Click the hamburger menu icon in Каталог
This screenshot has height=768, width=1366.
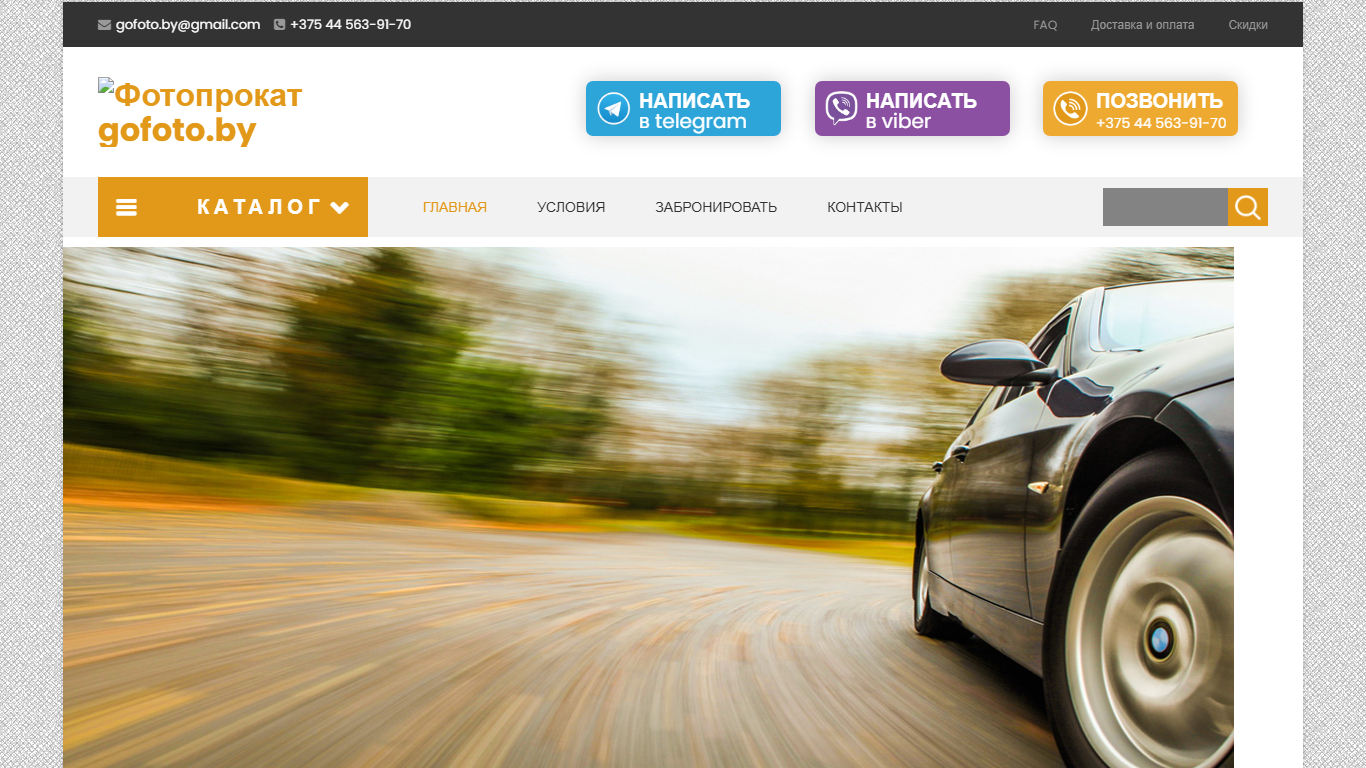coord(127,207)
